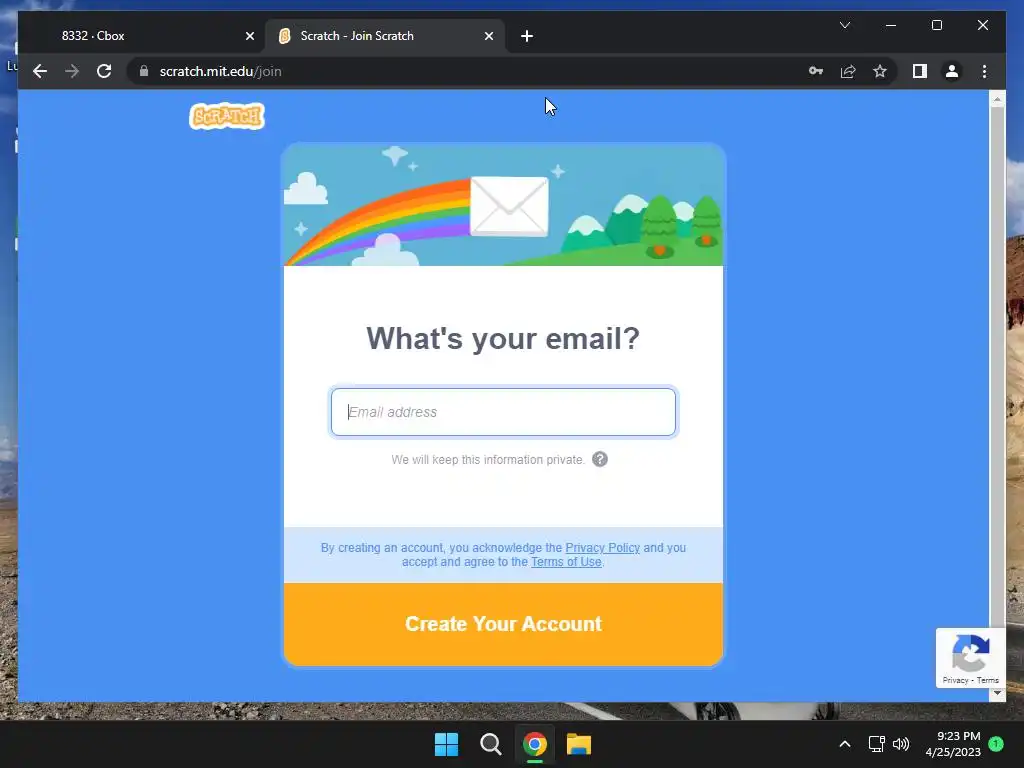Open reCAPTCHA Privacy link
This screenshot has width=1024, height=768.
tap(955, 680)
